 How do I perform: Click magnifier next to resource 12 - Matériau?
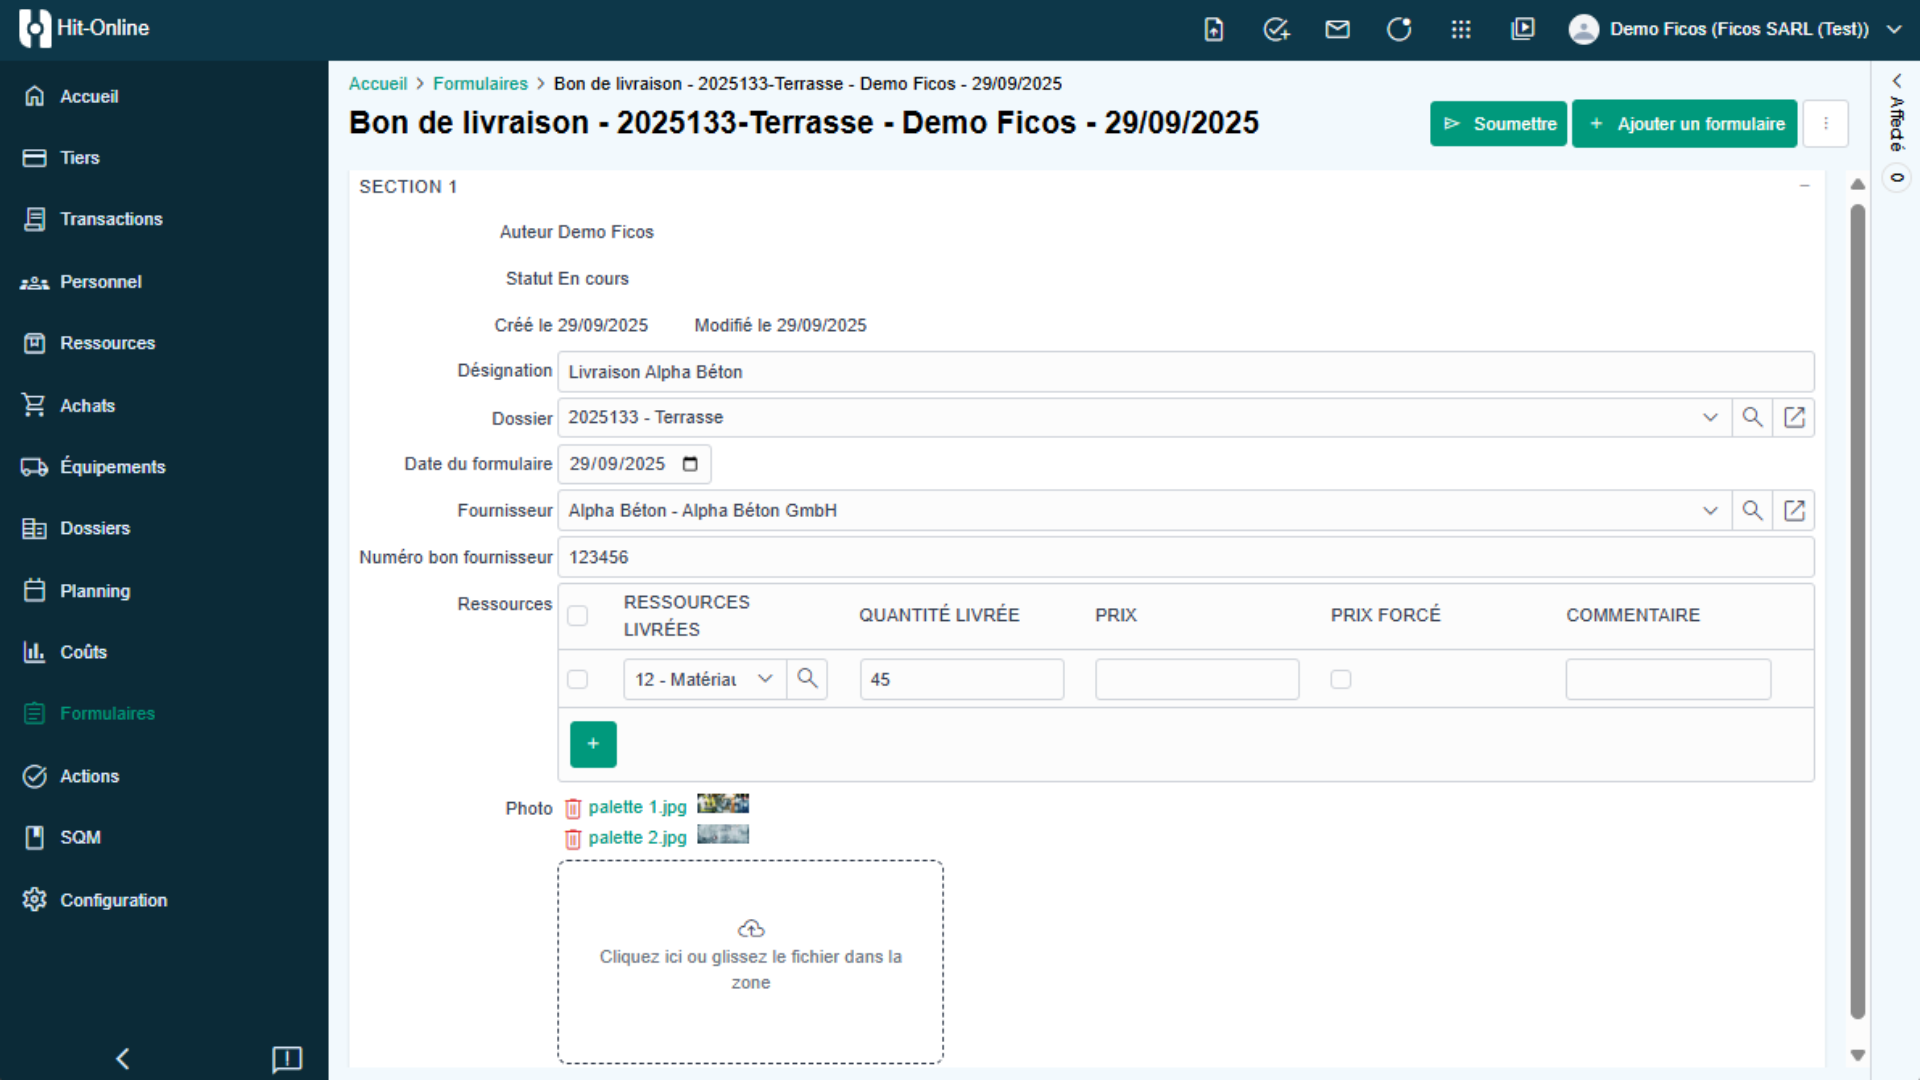tap(807, 679)
